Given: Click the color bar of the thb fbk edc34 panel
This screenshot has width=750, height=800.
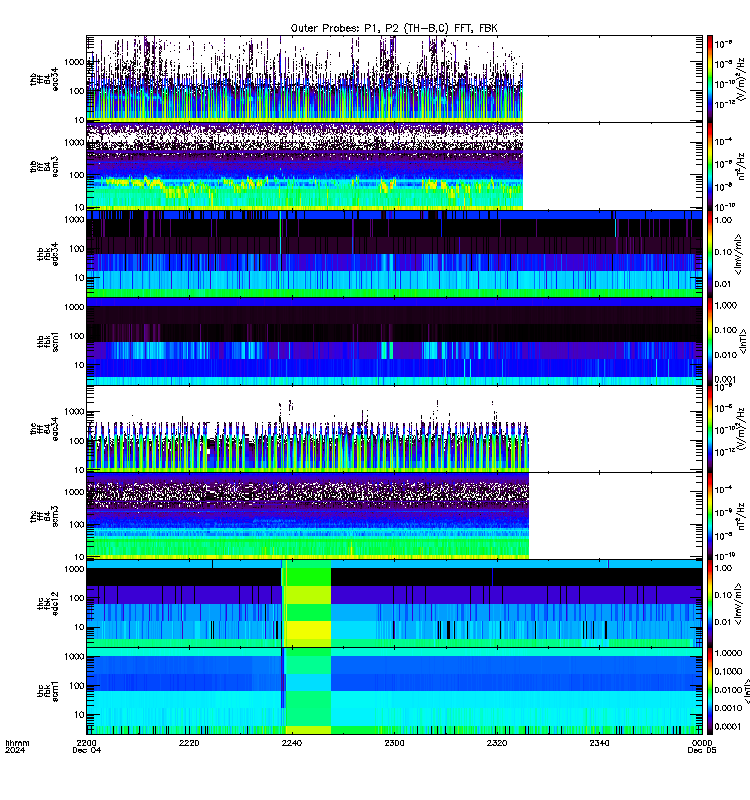Looking at the screenshot, I should 710,254.
